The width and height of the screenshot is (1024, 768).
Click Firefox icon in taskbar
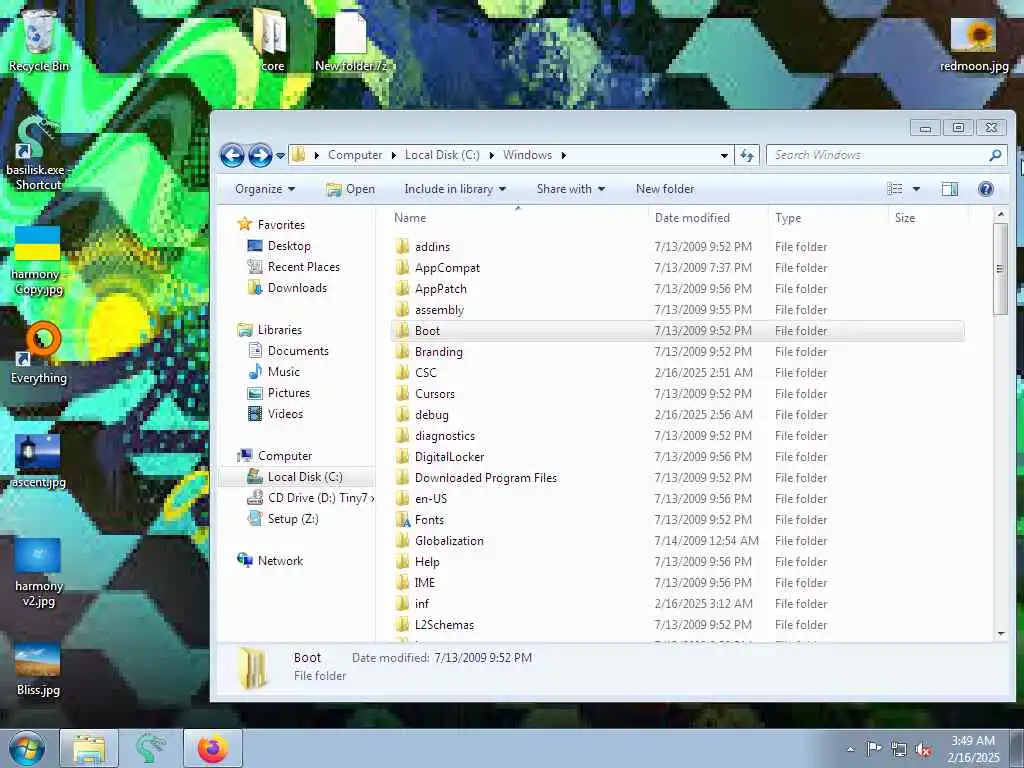[213, 748]
